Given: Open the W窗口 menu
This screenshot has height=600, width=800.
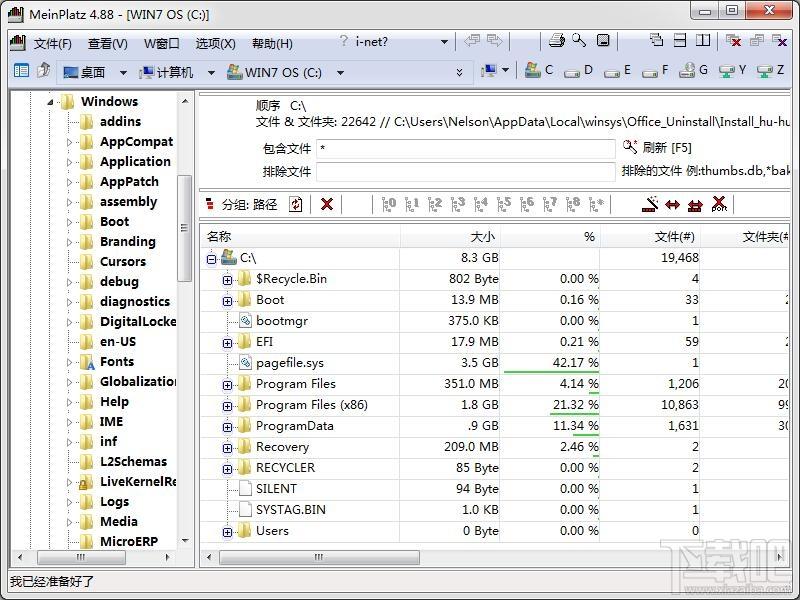Looking at the screenshot, I should (161, 43).
